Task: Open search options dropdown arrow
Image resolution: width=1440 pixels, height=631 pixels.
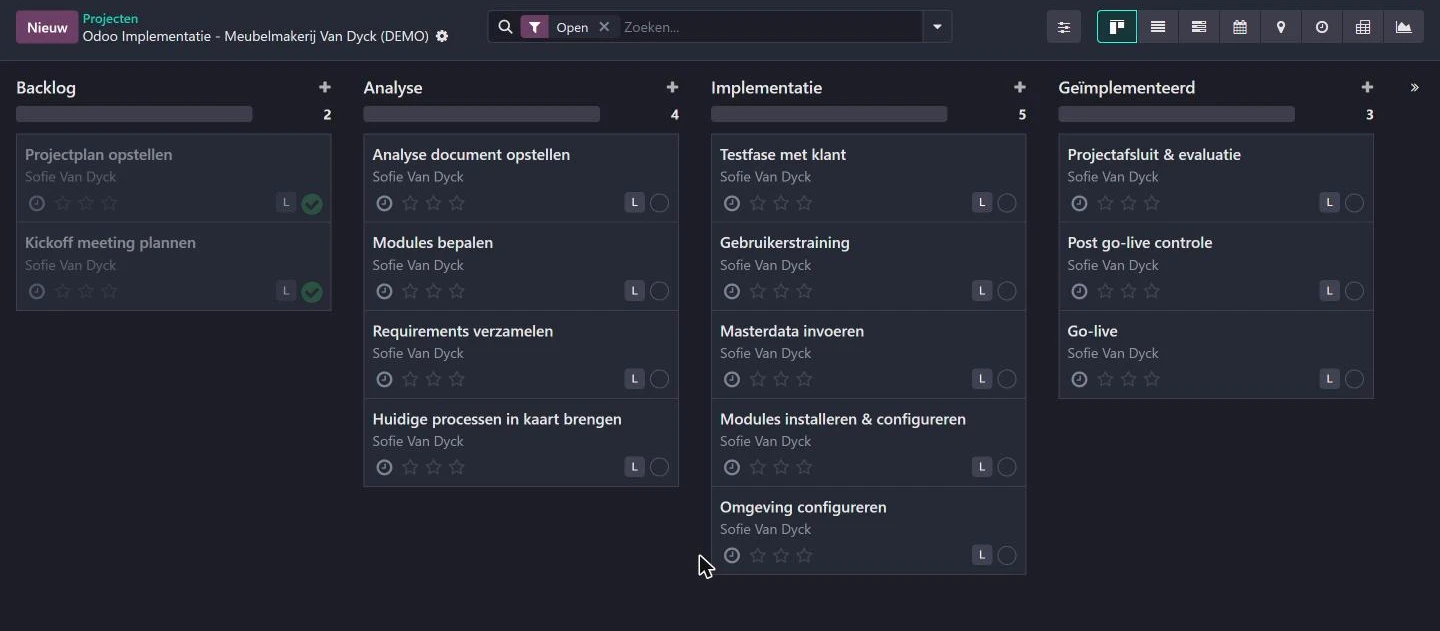Action: (937, 27)
